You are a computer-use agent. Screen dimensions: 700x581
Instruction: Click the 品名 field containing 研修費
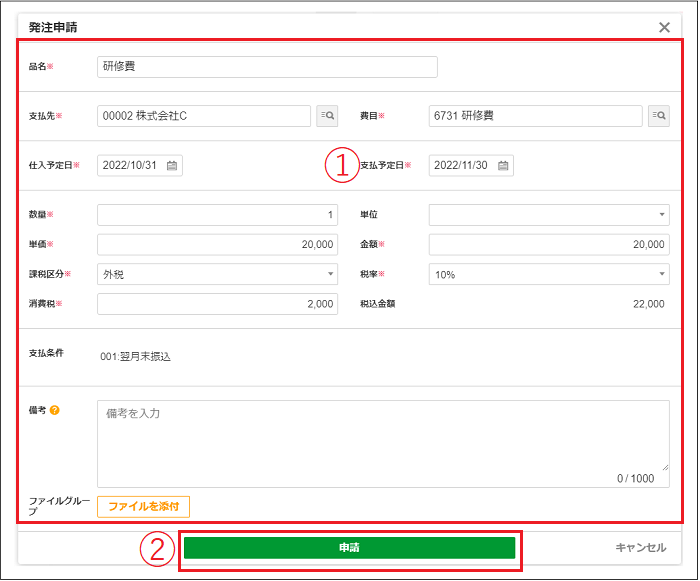click(267, 67)
